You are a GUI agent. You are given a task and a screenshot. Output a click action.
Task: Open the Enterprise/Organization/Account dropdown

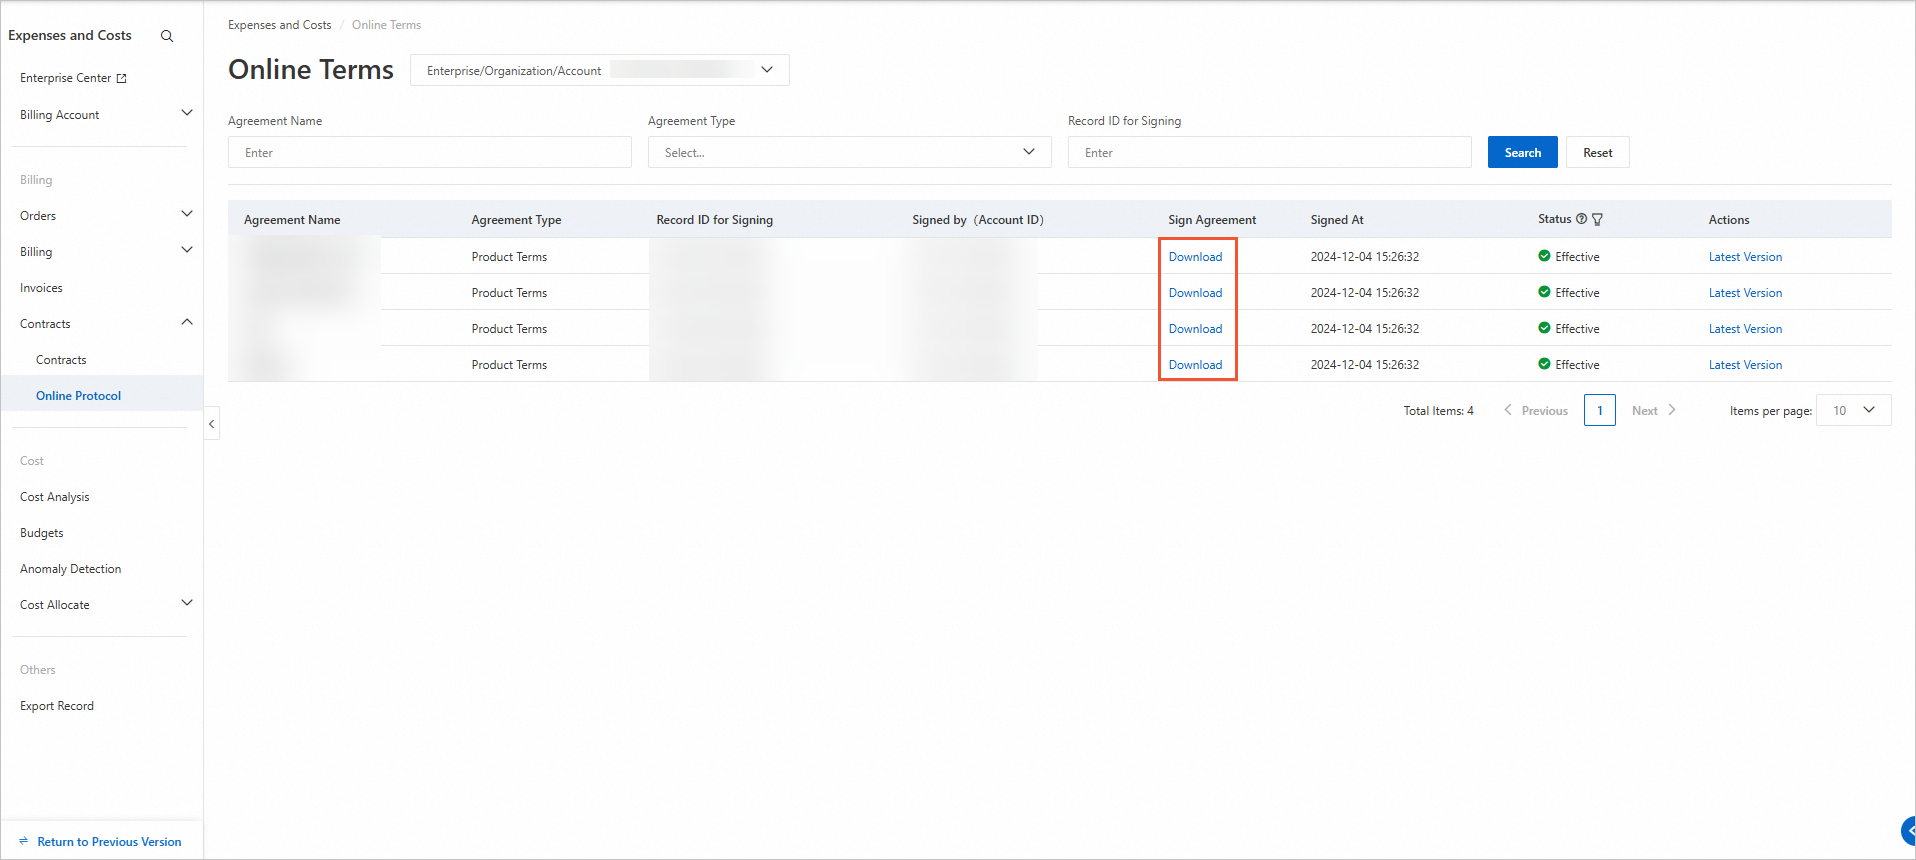point(600,70)
